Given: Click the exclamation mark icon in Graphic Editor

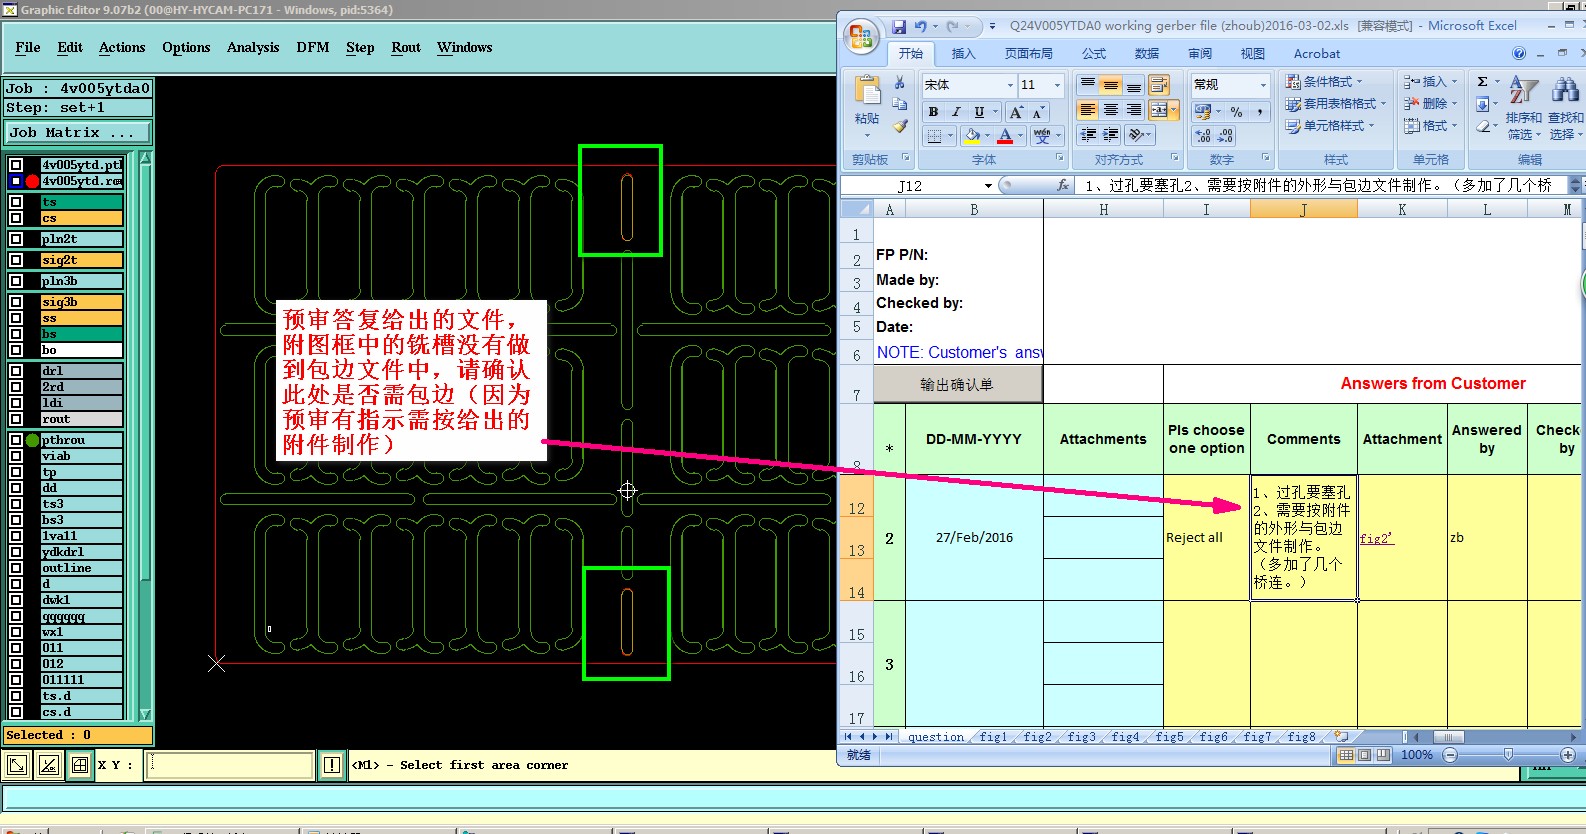Looking at the screenshot, I should 332,765.
